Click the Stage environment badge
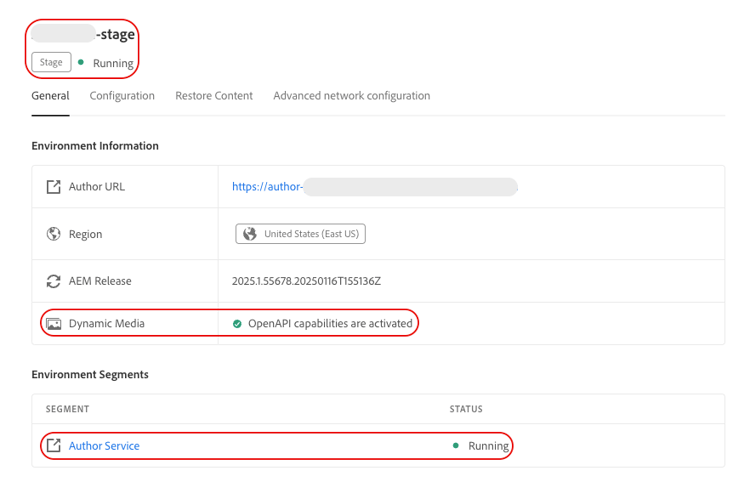750x482 pixels. click(x=51, y=62)
